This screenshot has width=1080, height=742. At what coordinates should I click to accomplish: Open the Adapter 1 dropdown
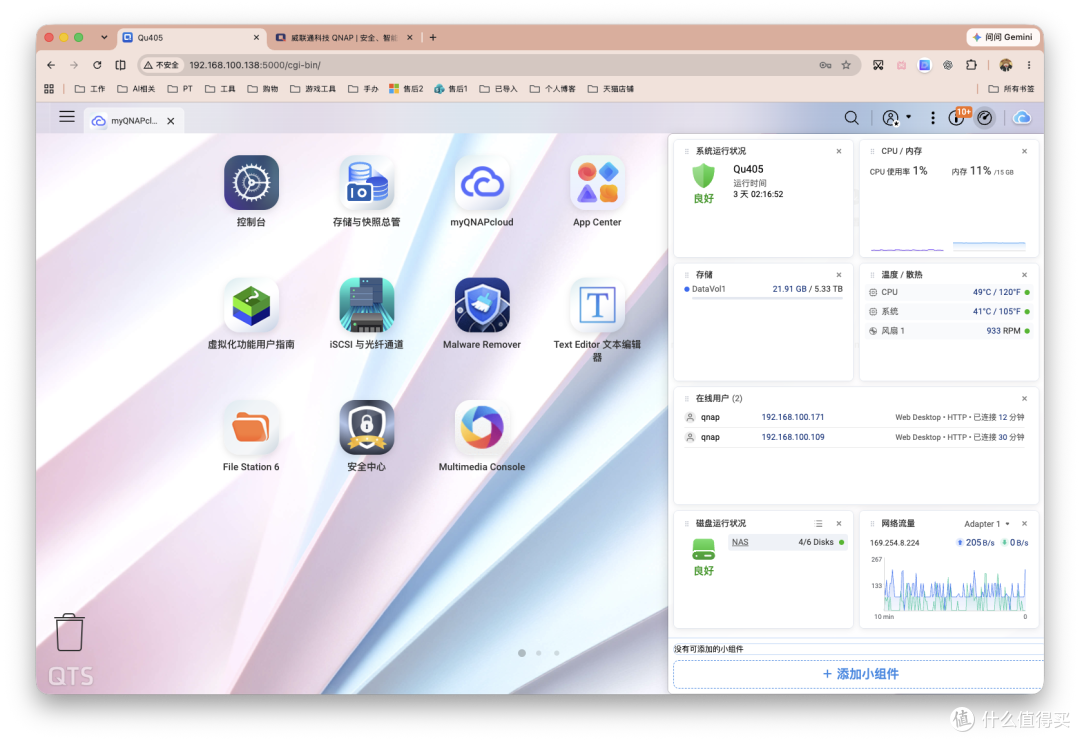tap(986, 524)
